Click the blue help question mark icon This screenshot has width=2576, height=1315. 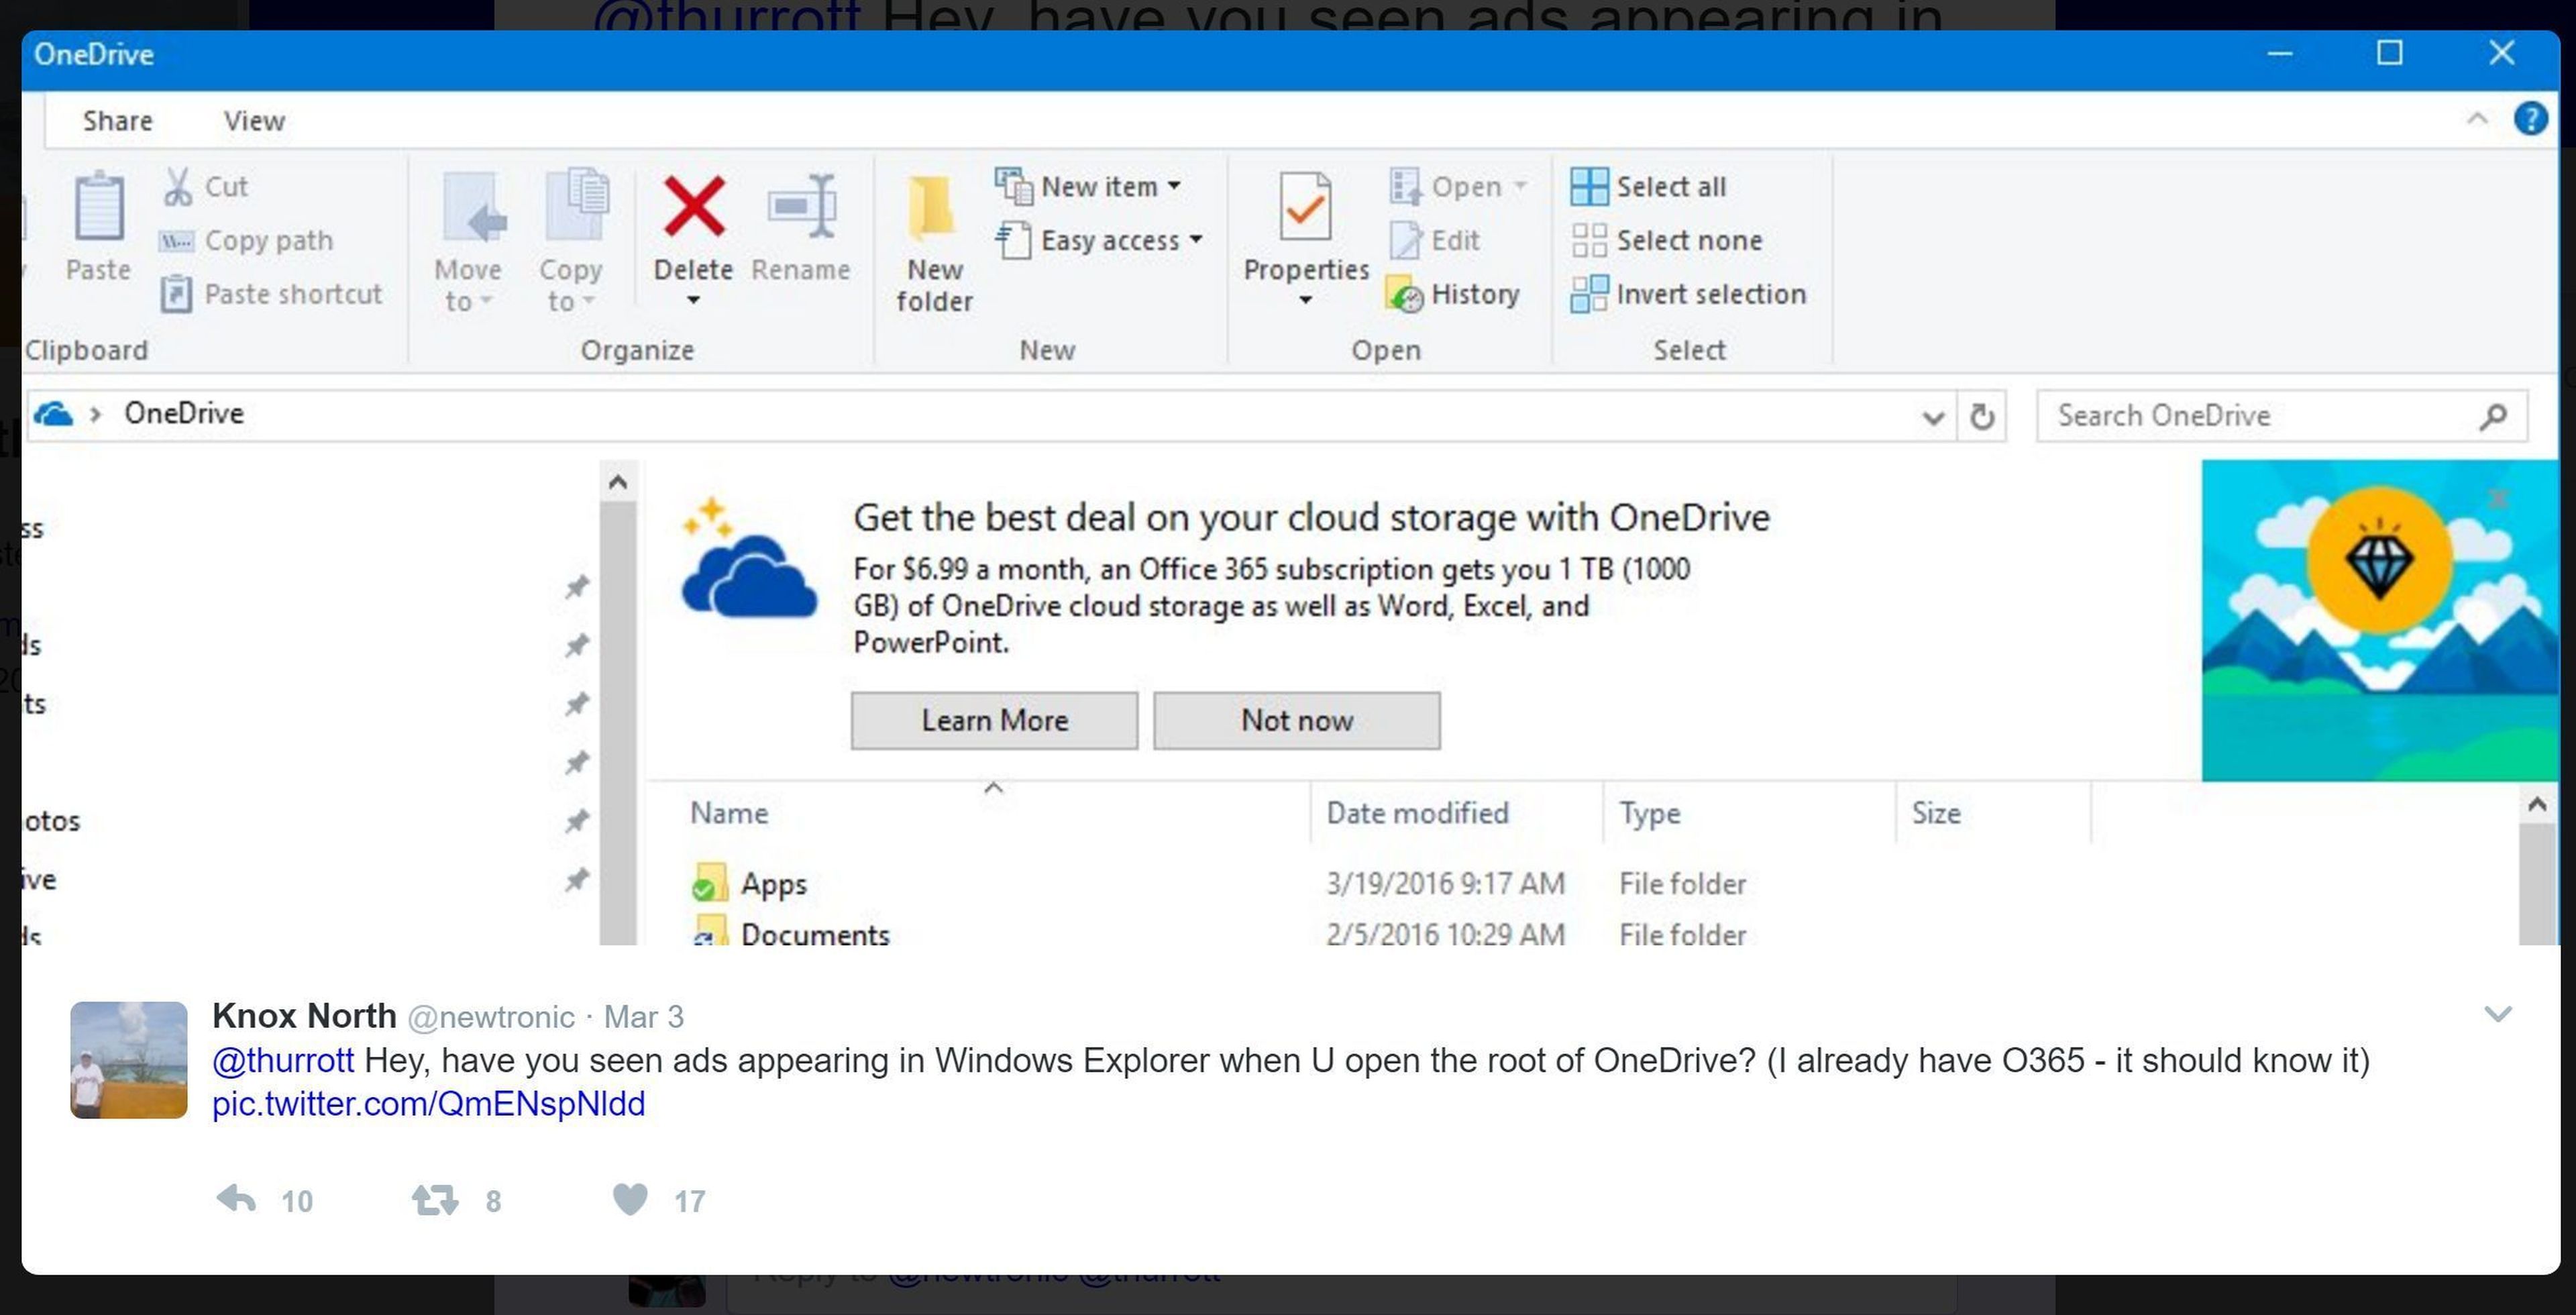tap(2530, 120)
